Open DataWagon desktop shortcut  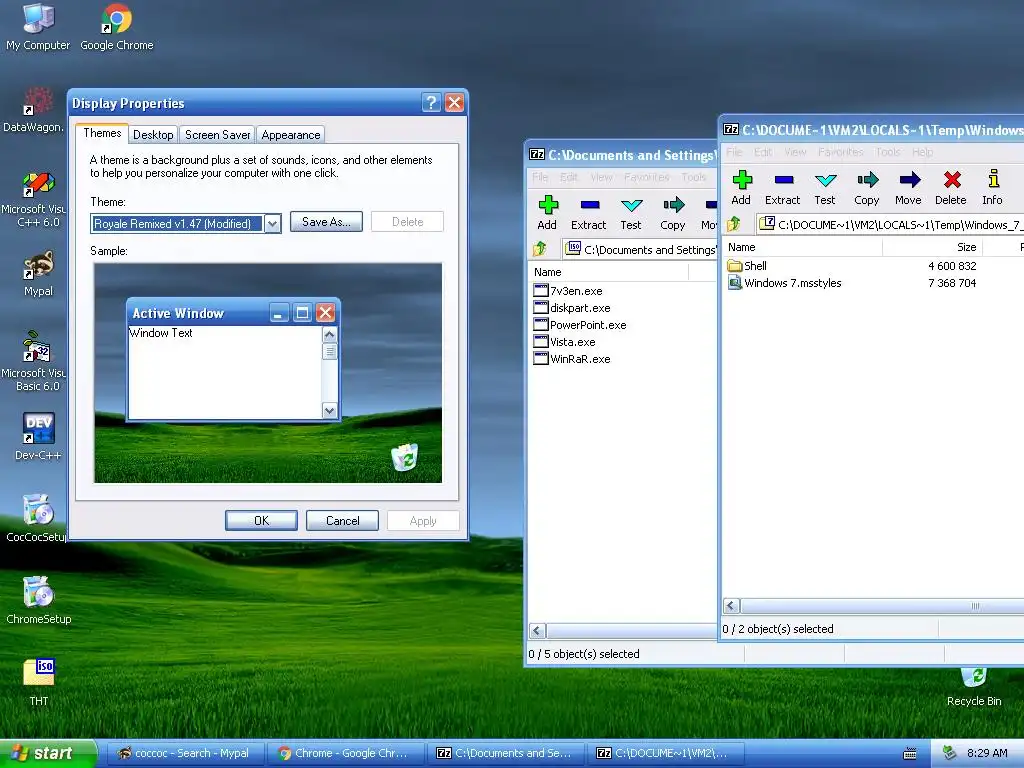[x=34, y=109]
